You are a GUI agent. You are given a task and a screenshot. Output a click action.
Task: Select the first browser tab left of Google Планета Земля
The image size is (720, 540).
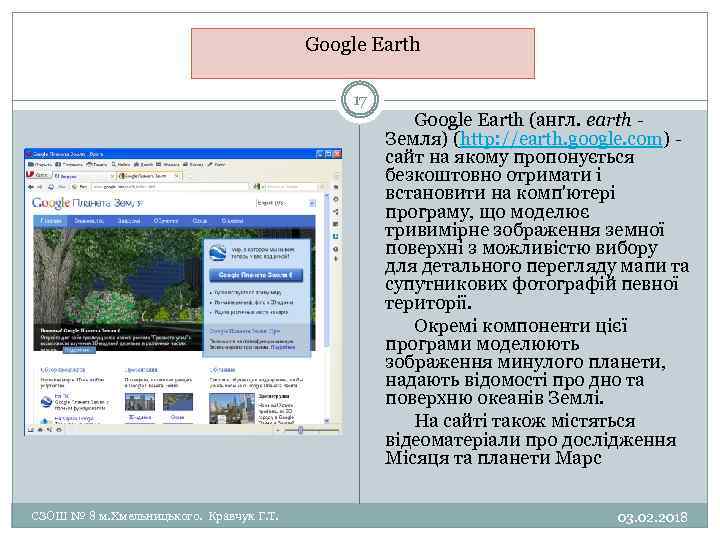(84, 175)
